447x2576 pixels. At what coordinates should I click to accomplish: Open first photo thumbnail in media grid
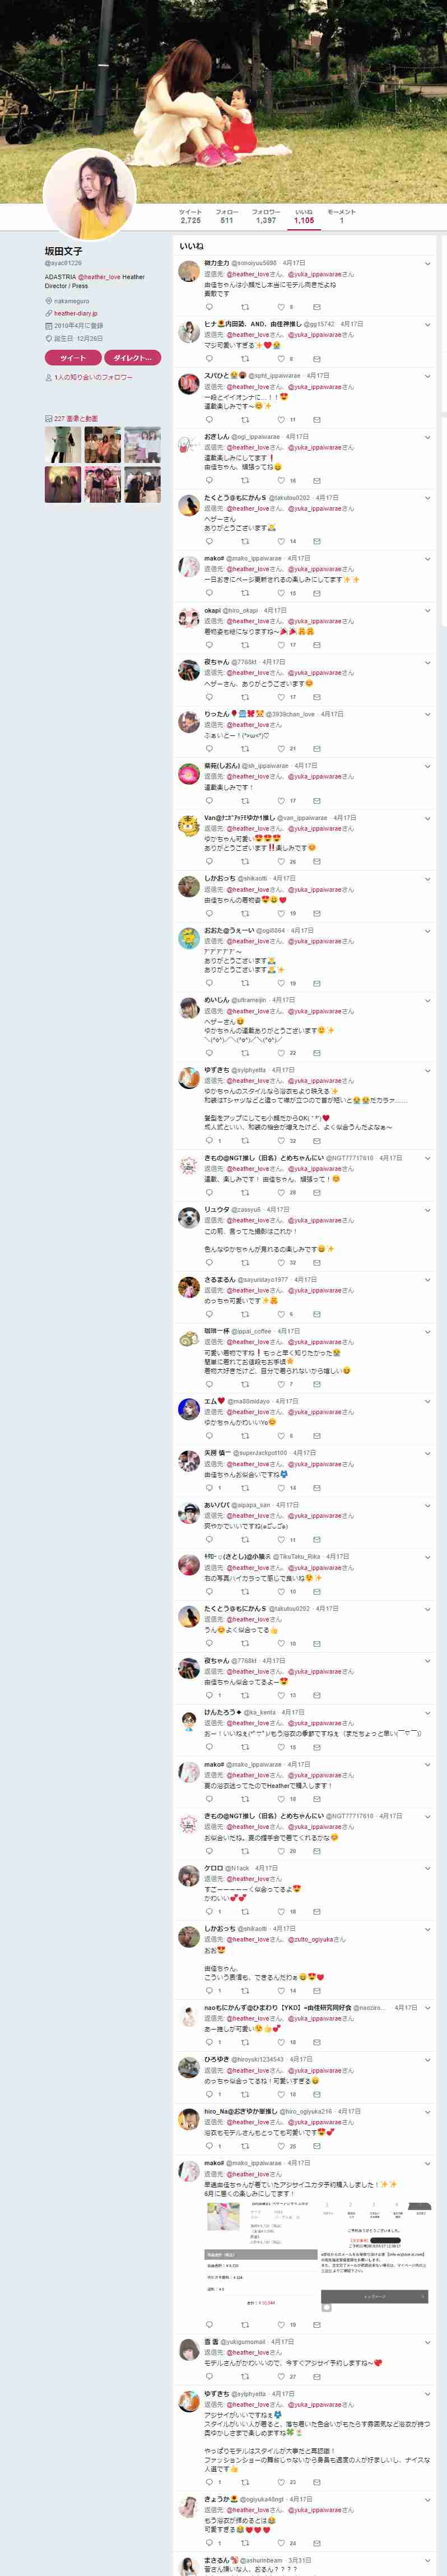click(x=63, y=445)
